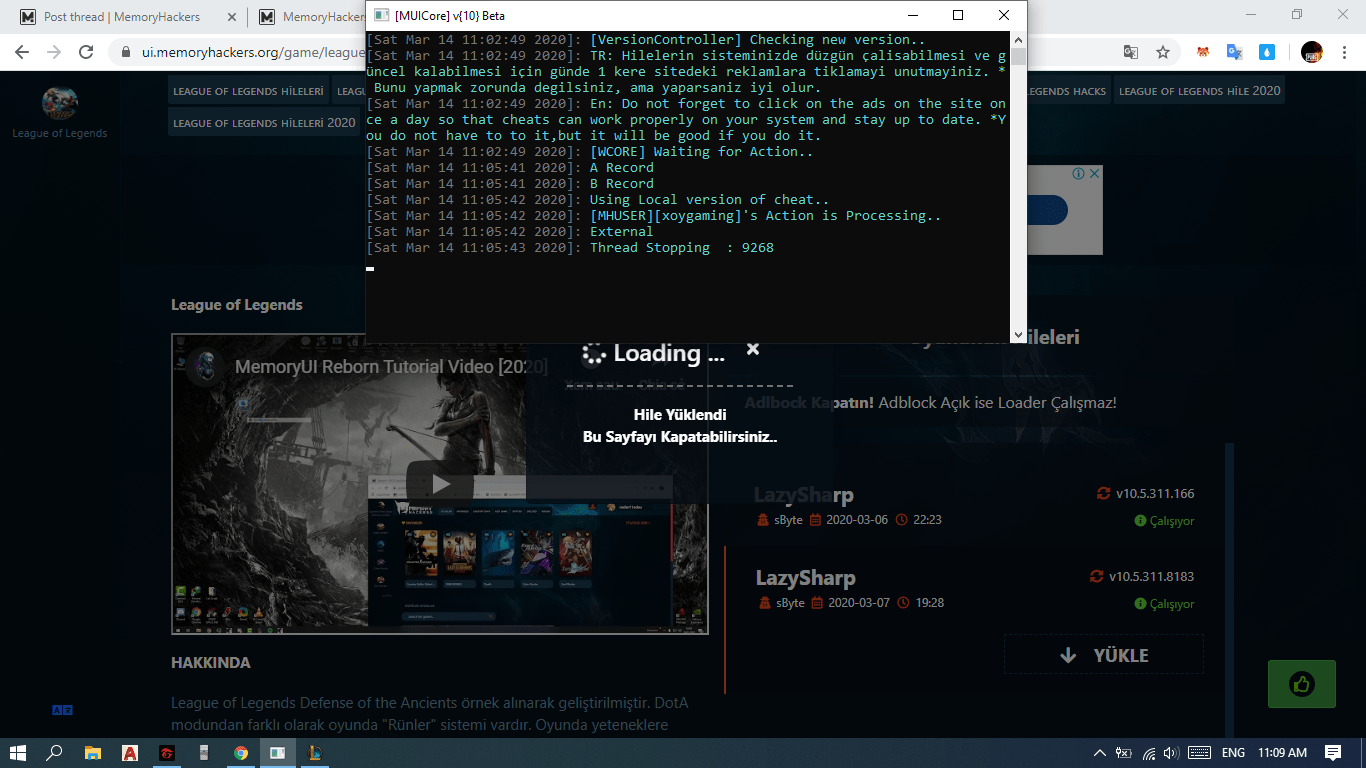Click the MUICore console scrollbar down arrow
Screen dimensions: 1366x768
[x=1018, y=336]
